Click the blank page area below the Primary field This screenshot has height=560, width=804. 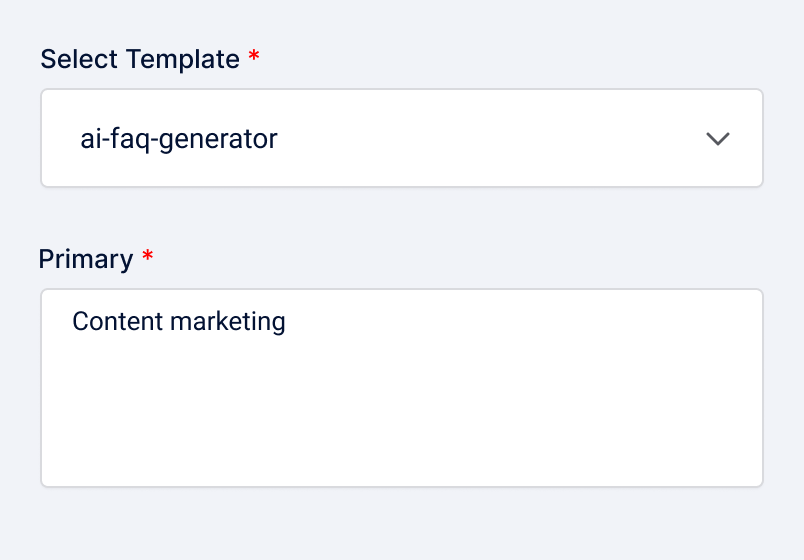click(401, 525)
